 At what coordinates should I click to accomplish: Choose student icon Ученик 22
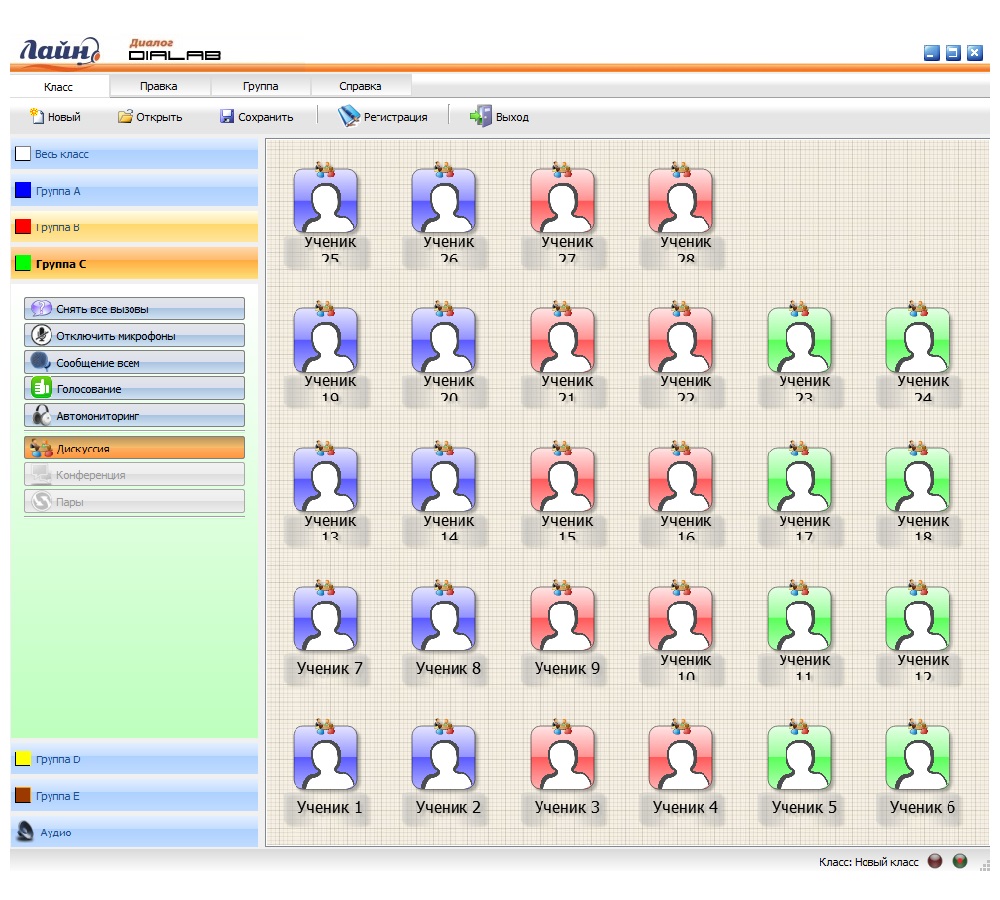(x=680, y=340)
